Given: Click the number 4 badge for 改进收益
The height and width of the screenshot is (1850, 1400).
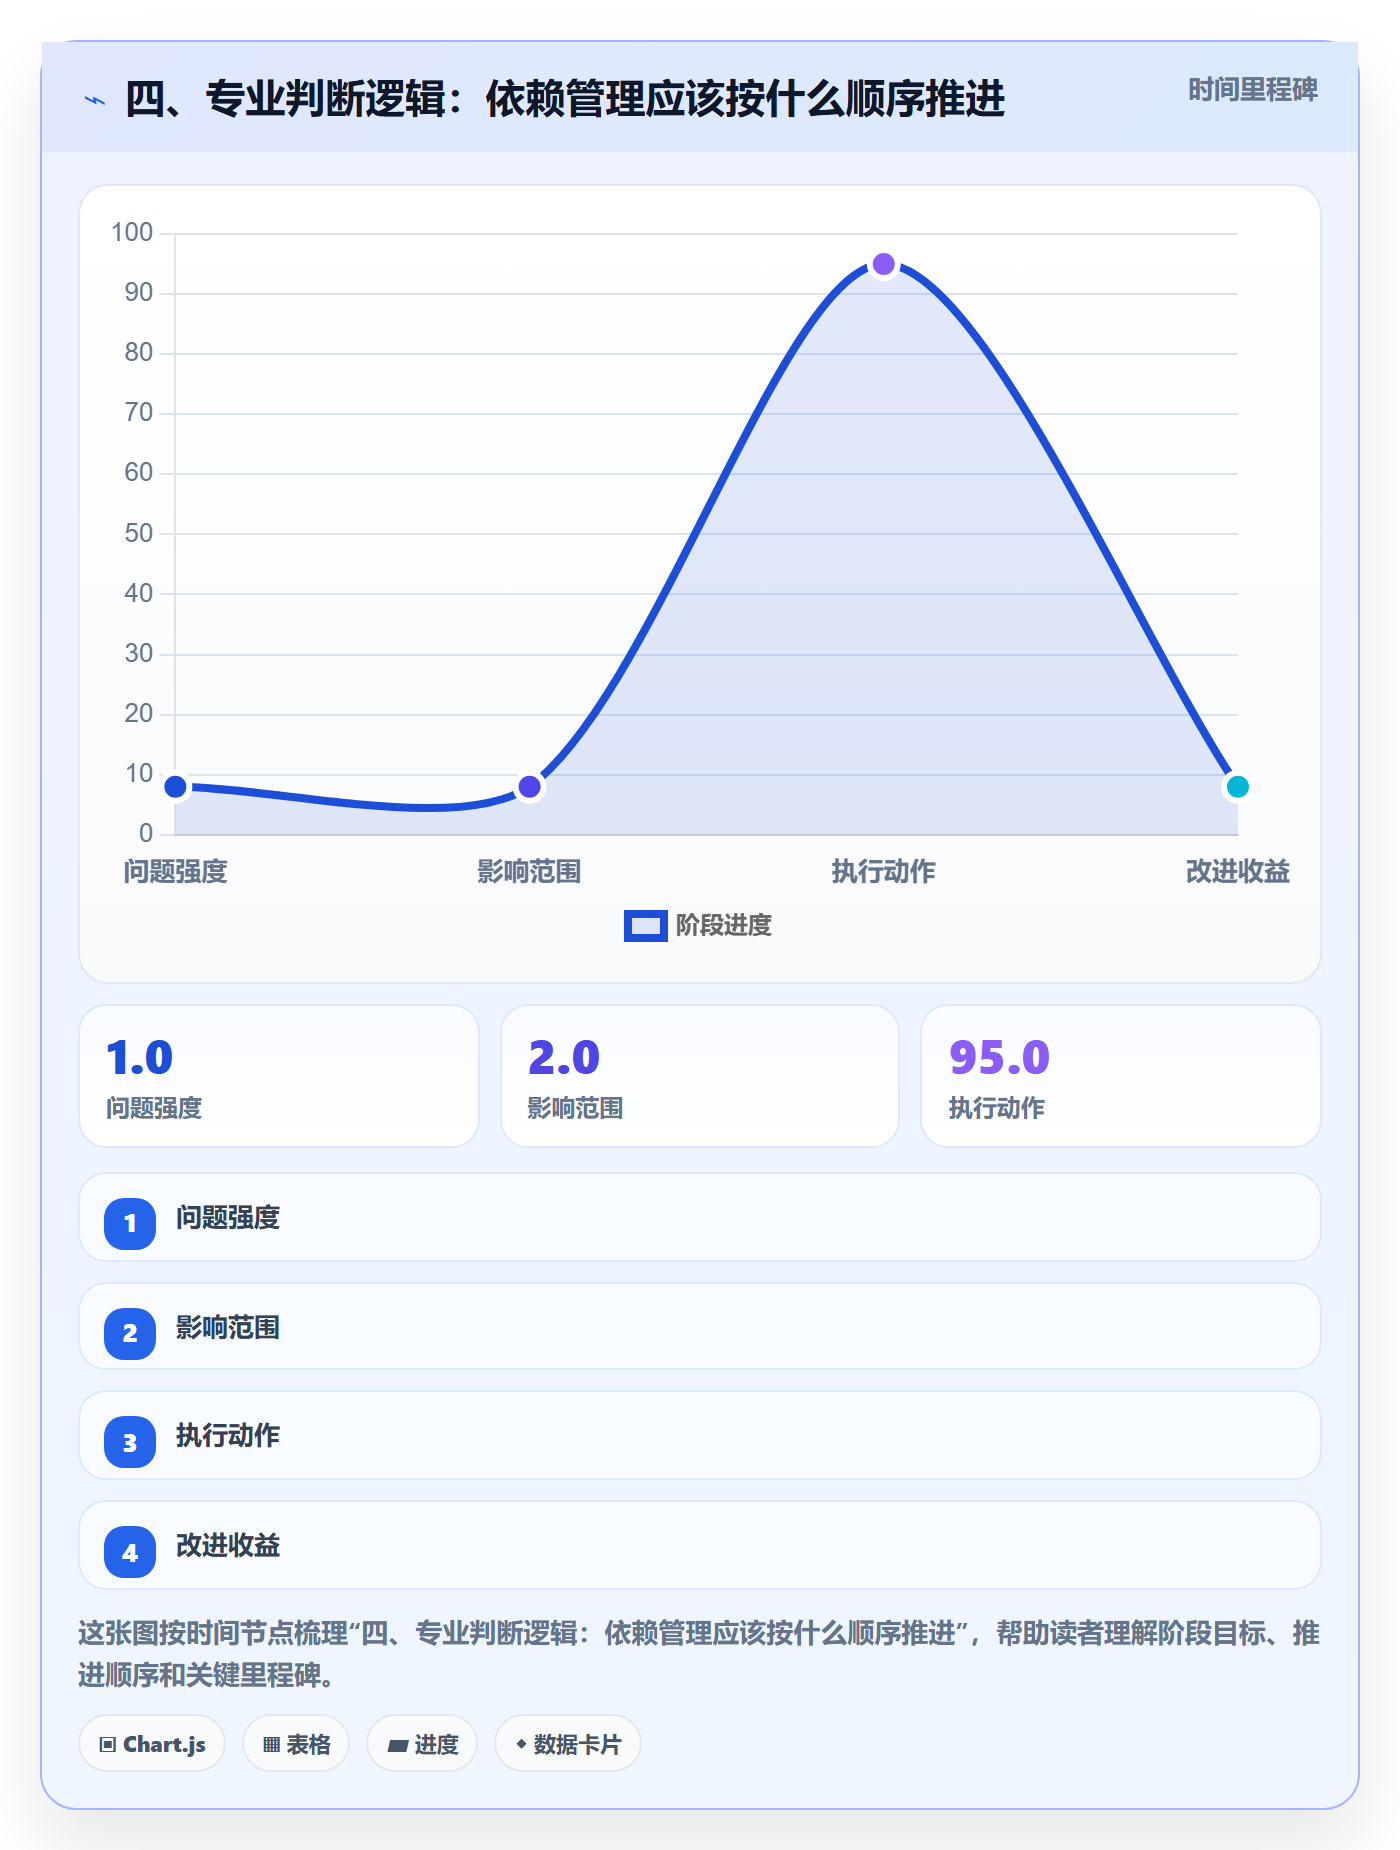Looking at the screenshot, I should 130,1552.
